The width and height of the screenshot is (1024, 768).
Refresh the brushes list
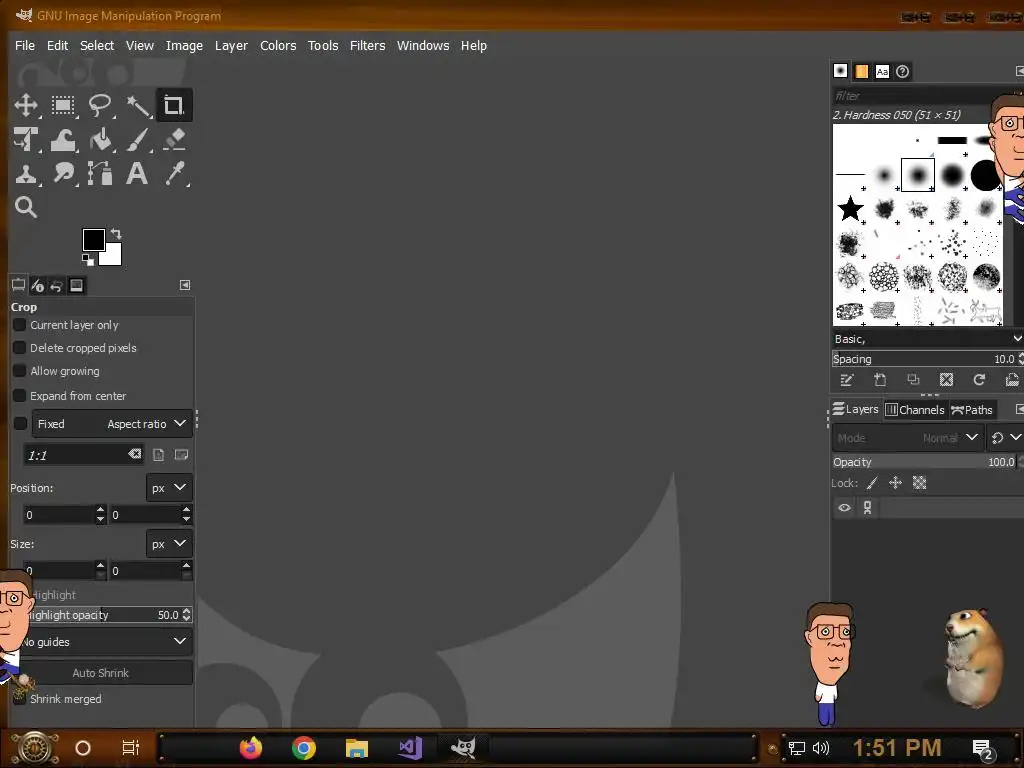pos(979,380)
